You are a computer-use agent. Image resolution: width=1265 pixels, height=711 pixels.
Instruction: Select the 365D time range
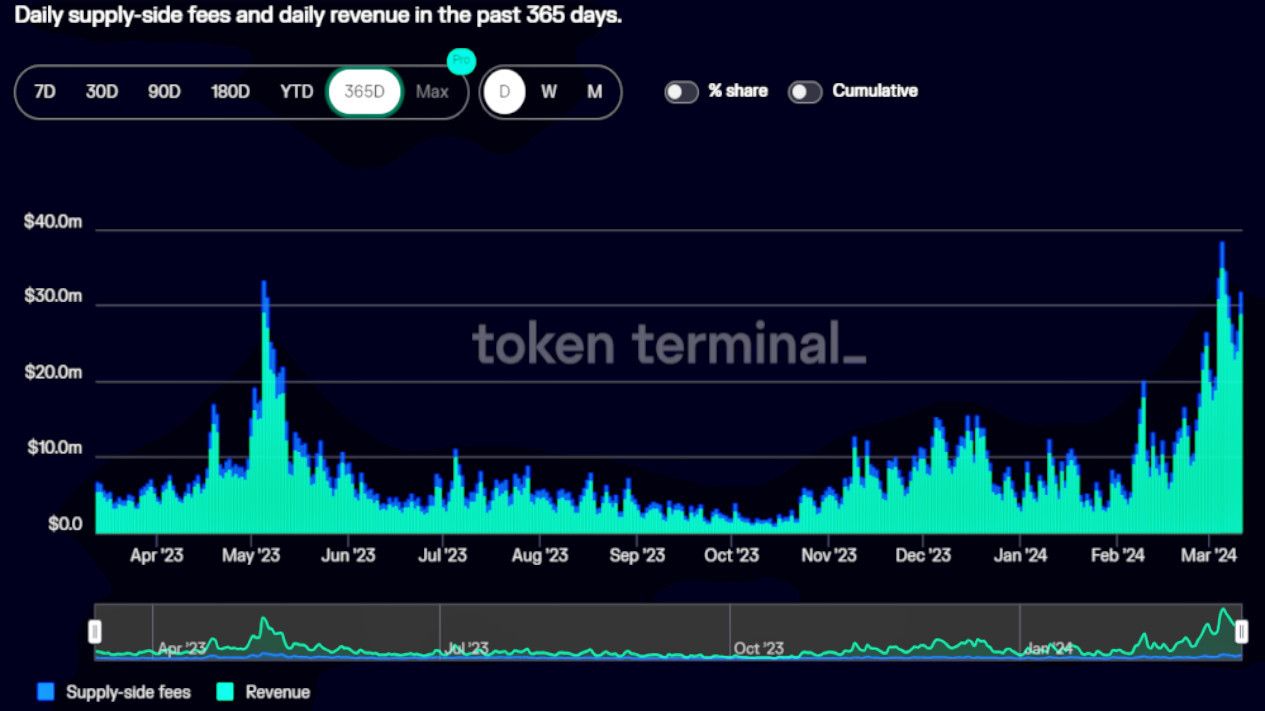(365, 92)
